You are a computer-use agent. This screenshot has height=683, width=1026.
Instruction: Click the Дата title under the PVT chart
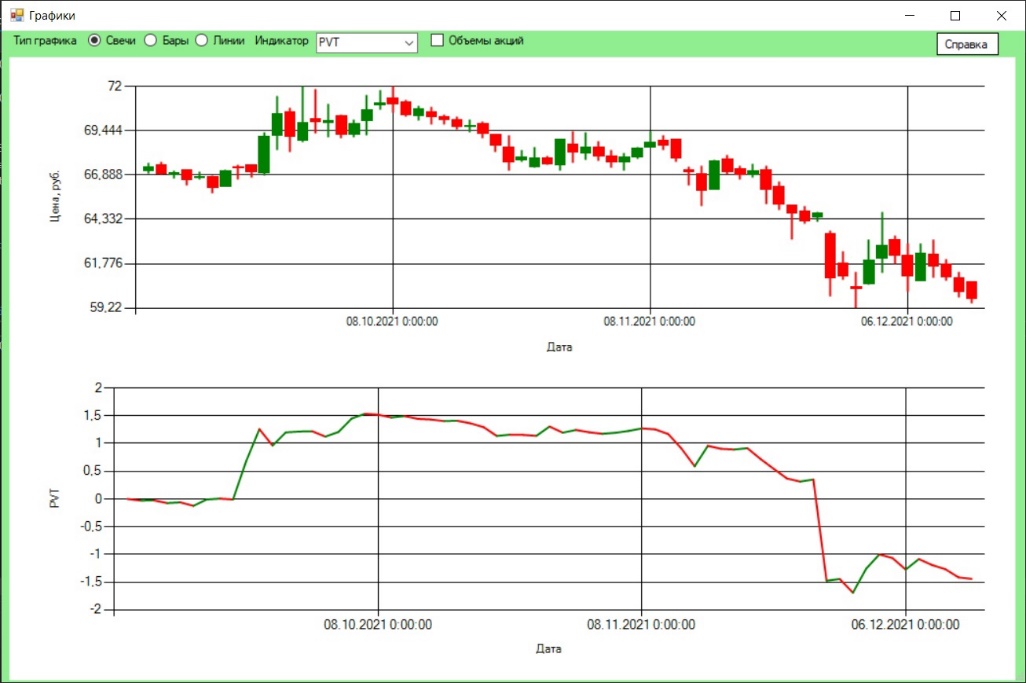point(548,649)
